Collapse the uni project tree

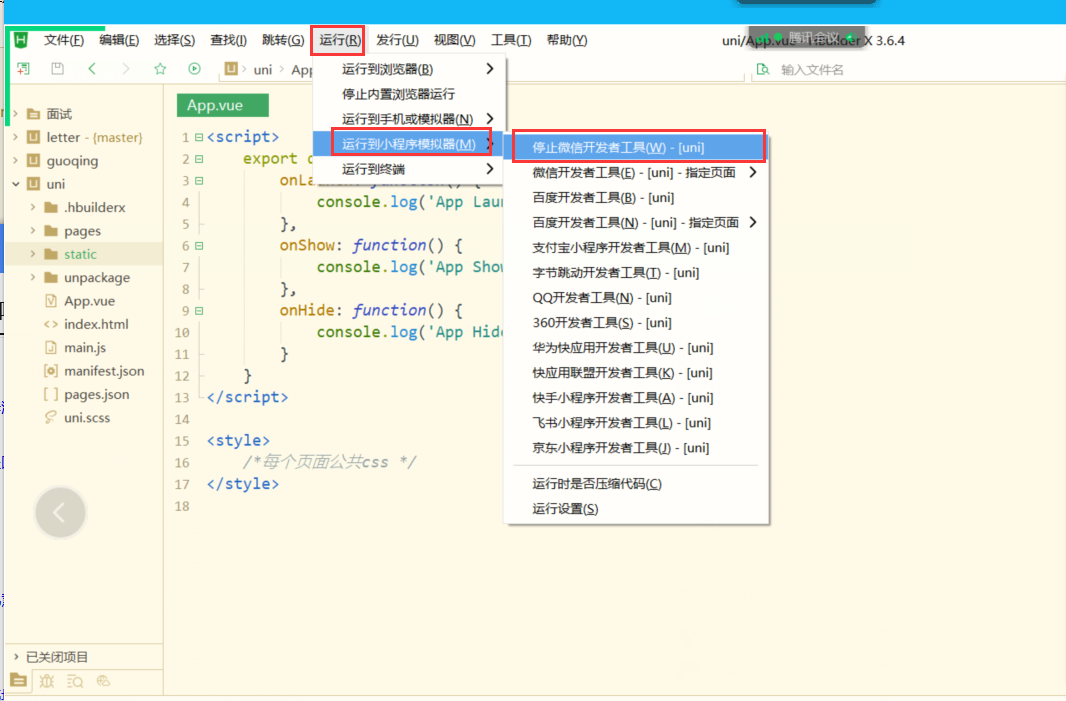[16, 184]
